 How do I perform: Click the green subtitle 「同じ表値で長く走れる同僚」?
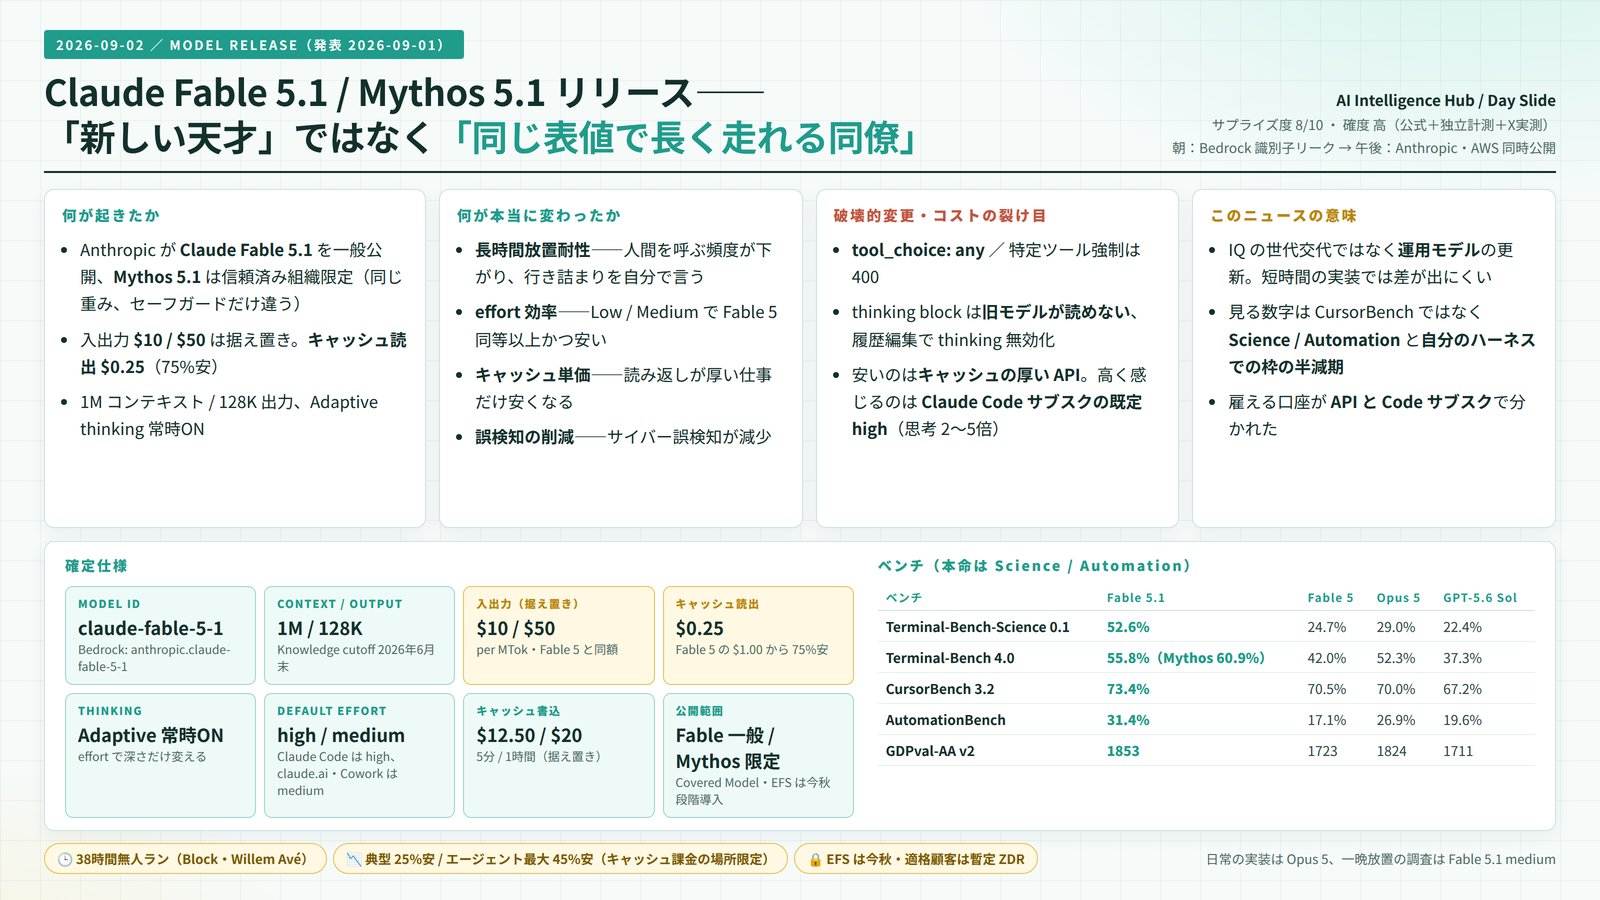[685, 138]
